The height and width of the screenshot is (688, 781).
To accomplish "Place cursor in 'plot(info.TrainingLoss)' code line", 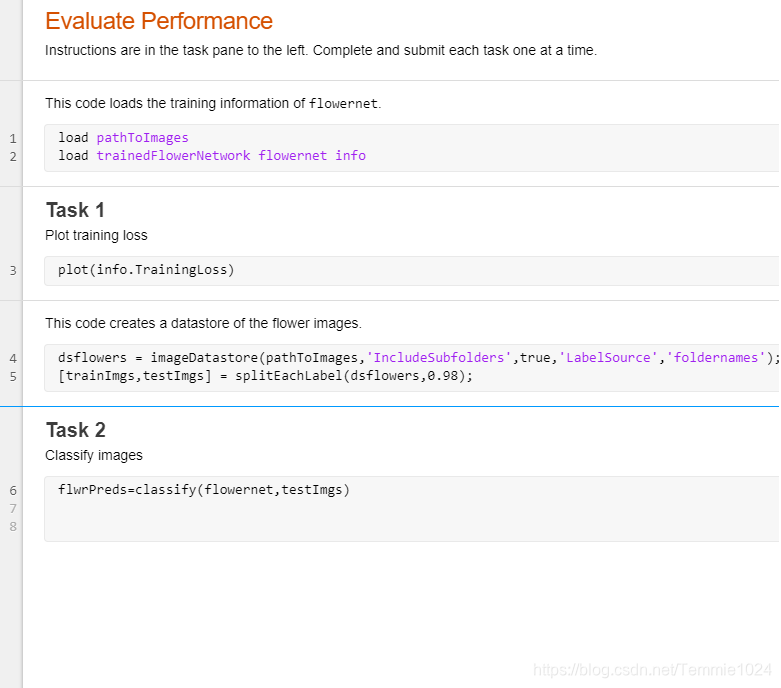I will coord(146,270).
